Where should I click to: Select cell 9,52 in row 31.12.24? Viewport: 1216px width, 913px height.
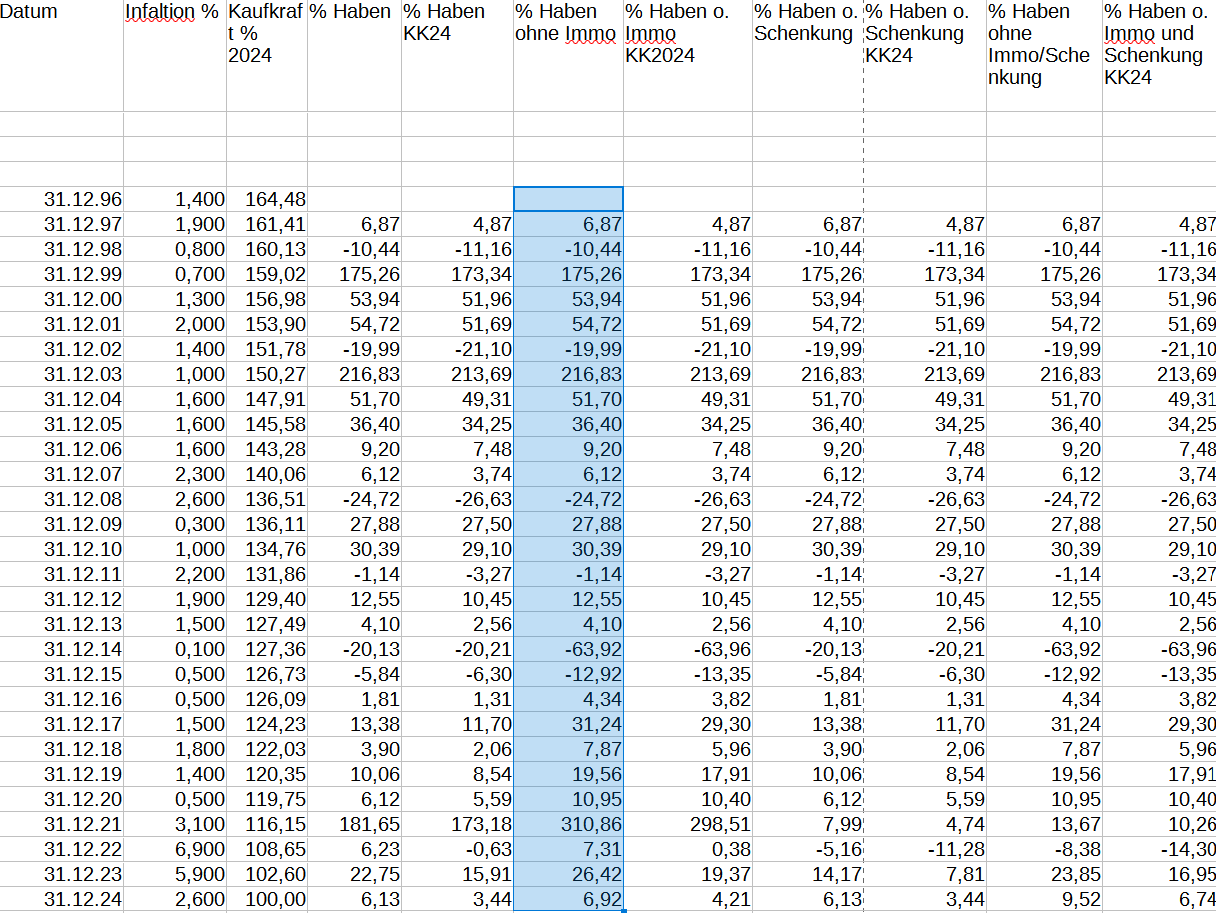point(1044,899)
